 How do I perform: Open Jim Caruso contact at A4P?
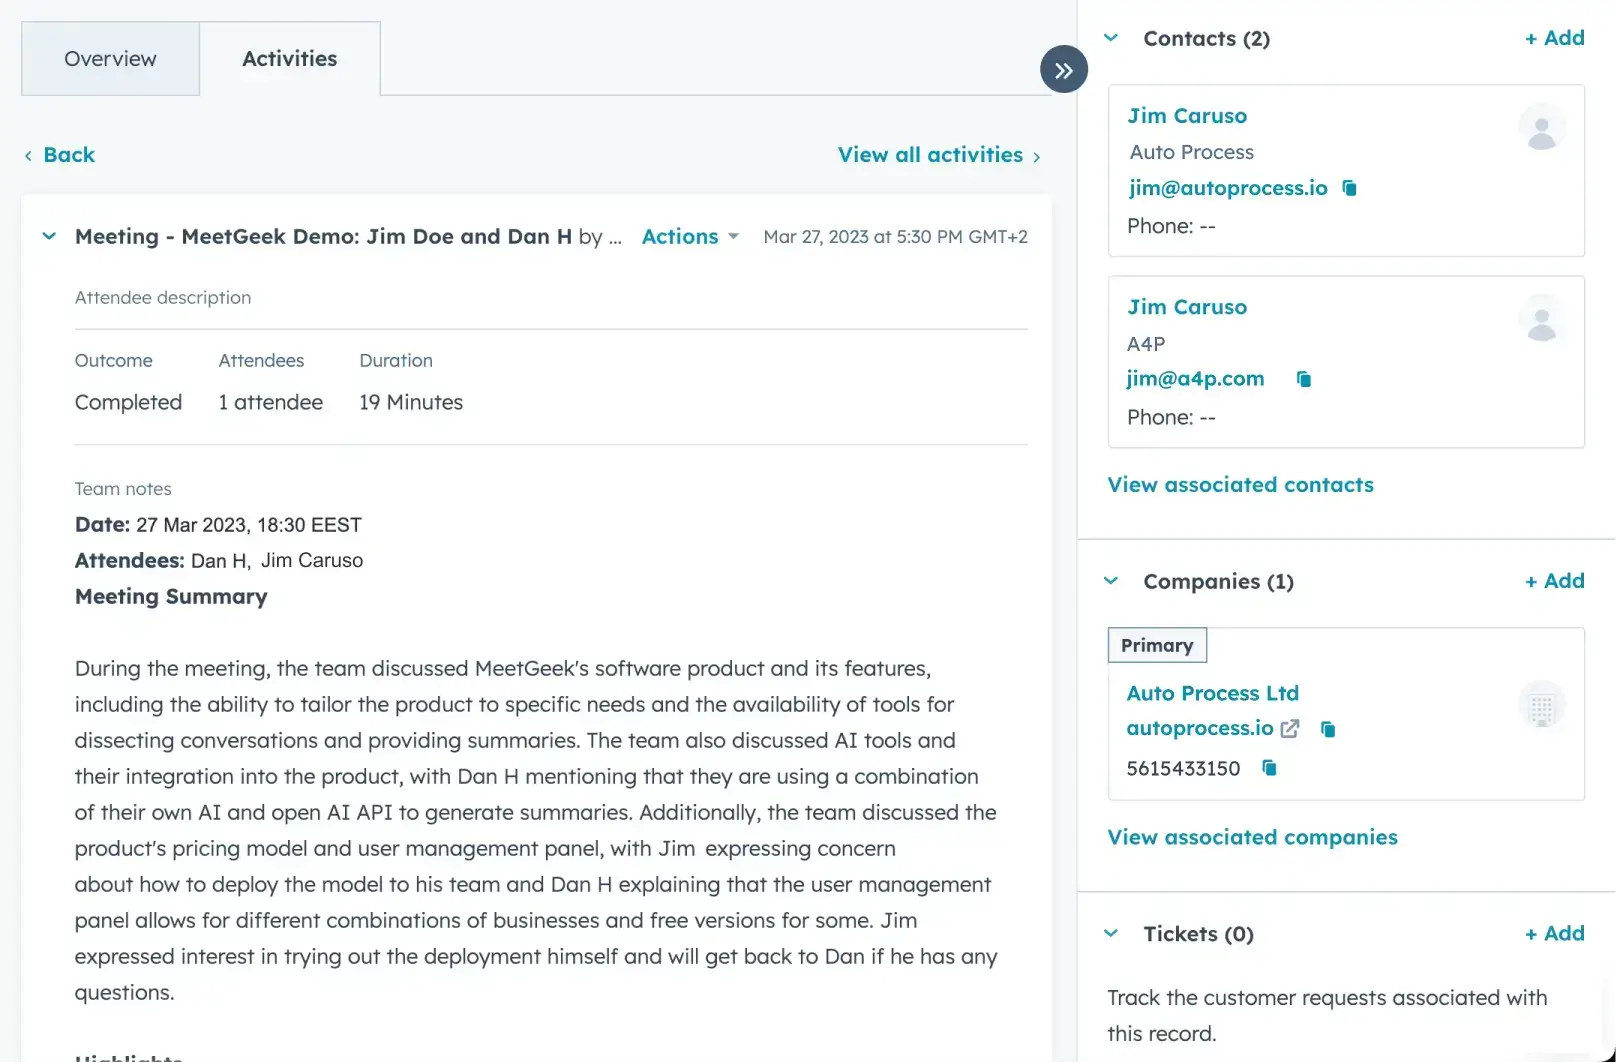tap(1187, 307)
